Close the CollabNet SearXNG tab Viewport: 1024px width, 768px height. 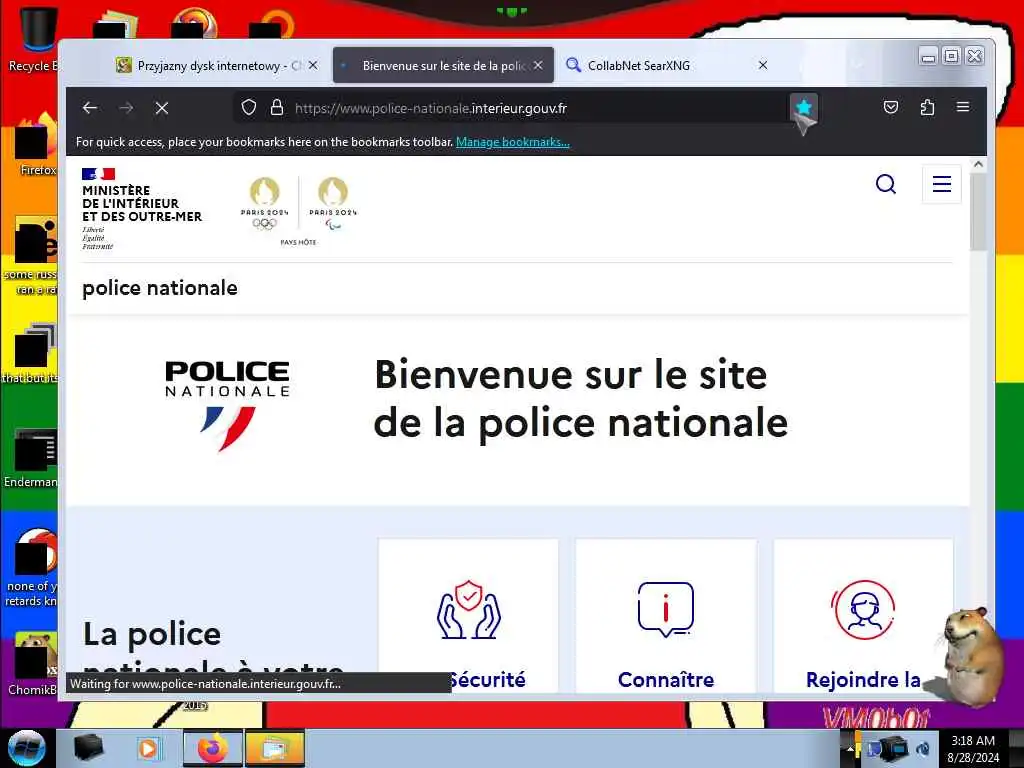point(763,65)
